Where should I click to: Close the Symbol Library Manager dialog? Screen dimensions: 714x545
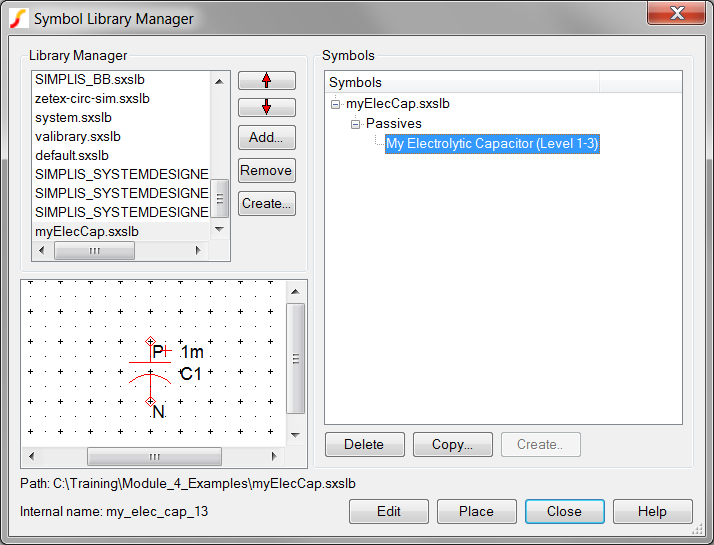click(x=565, y=511)
